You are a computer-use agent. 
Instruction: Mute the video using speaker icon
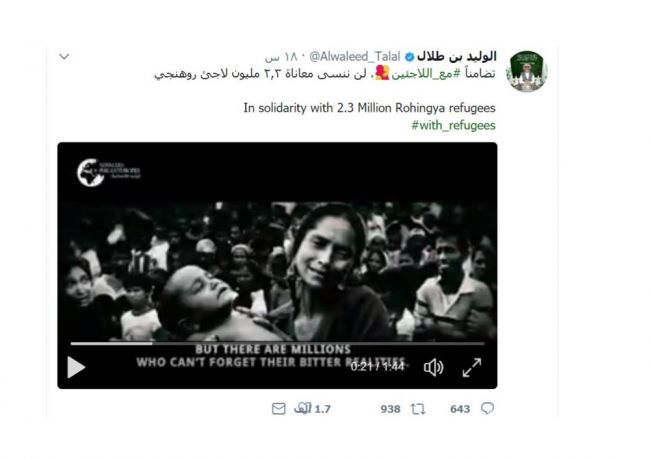click(x=434, y=367)
